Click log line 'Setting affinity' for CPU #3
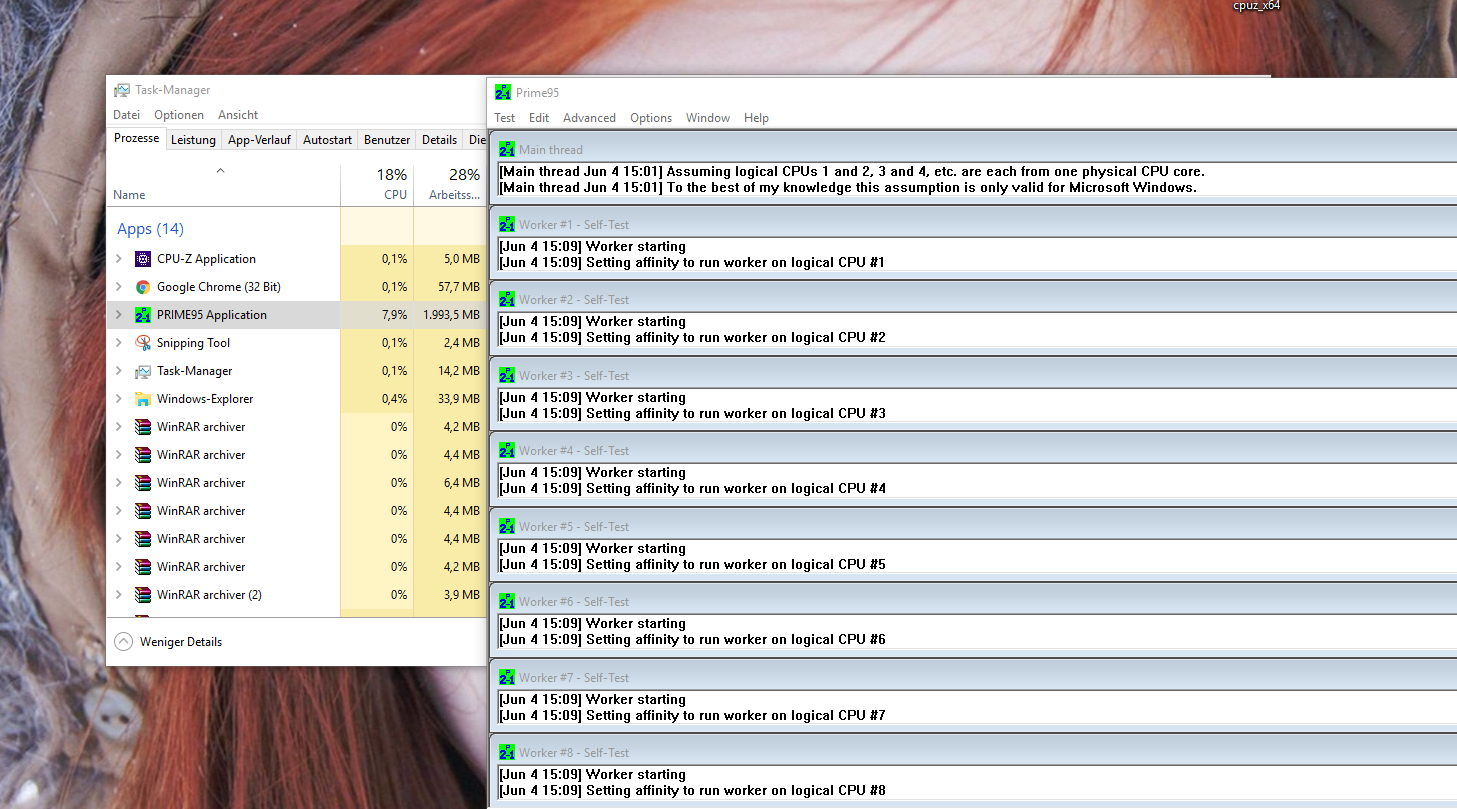 [692, 413]
